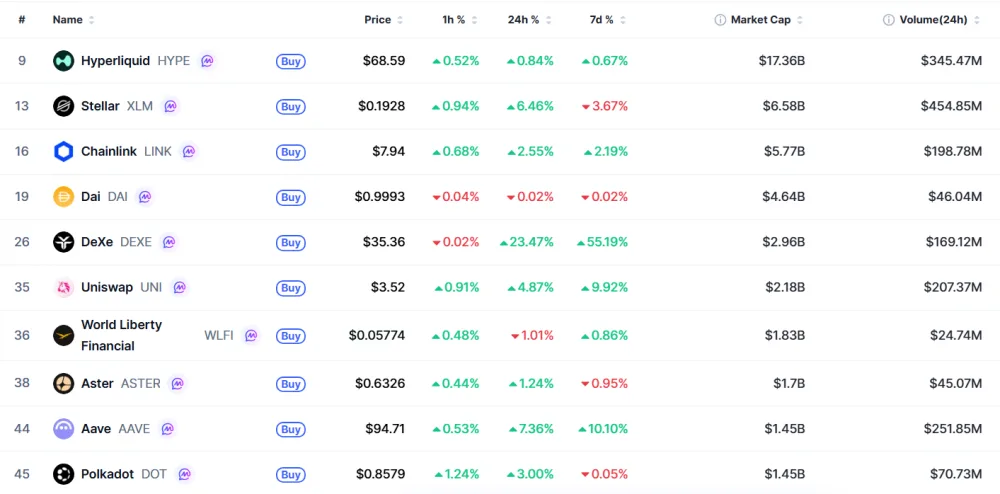
Task: Click the Buy button for Dai
Action: 291,198
